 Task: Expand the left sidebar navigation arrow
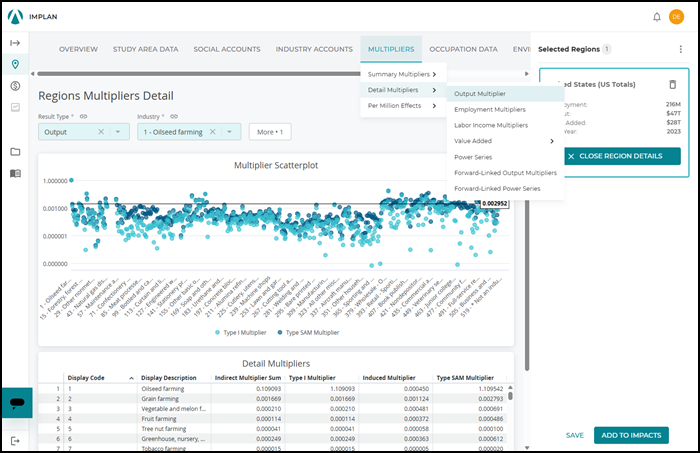coord(15,43)
